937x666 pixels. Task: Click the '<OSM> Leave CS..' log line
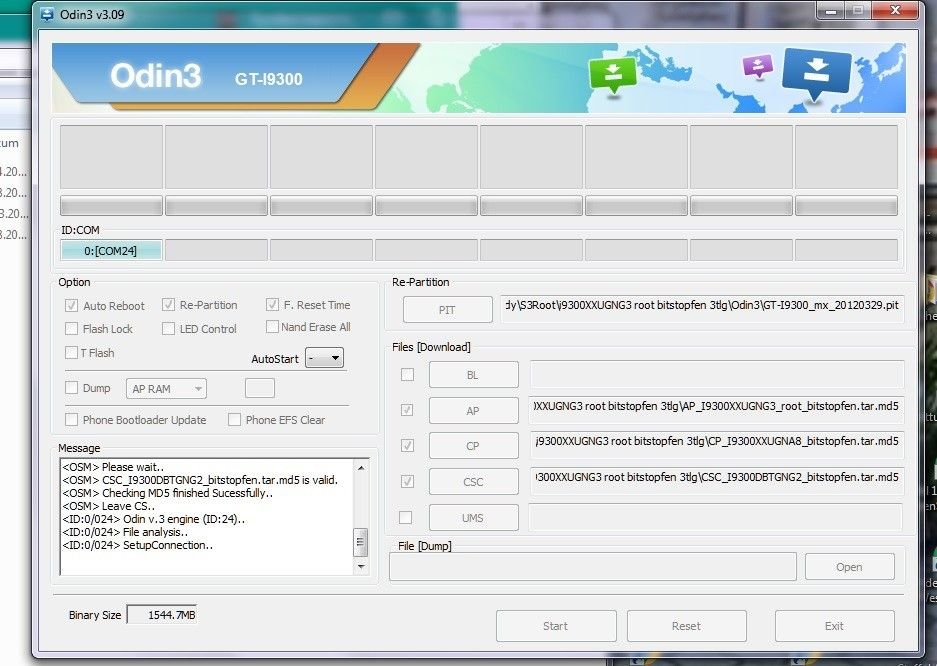[108, 507]
